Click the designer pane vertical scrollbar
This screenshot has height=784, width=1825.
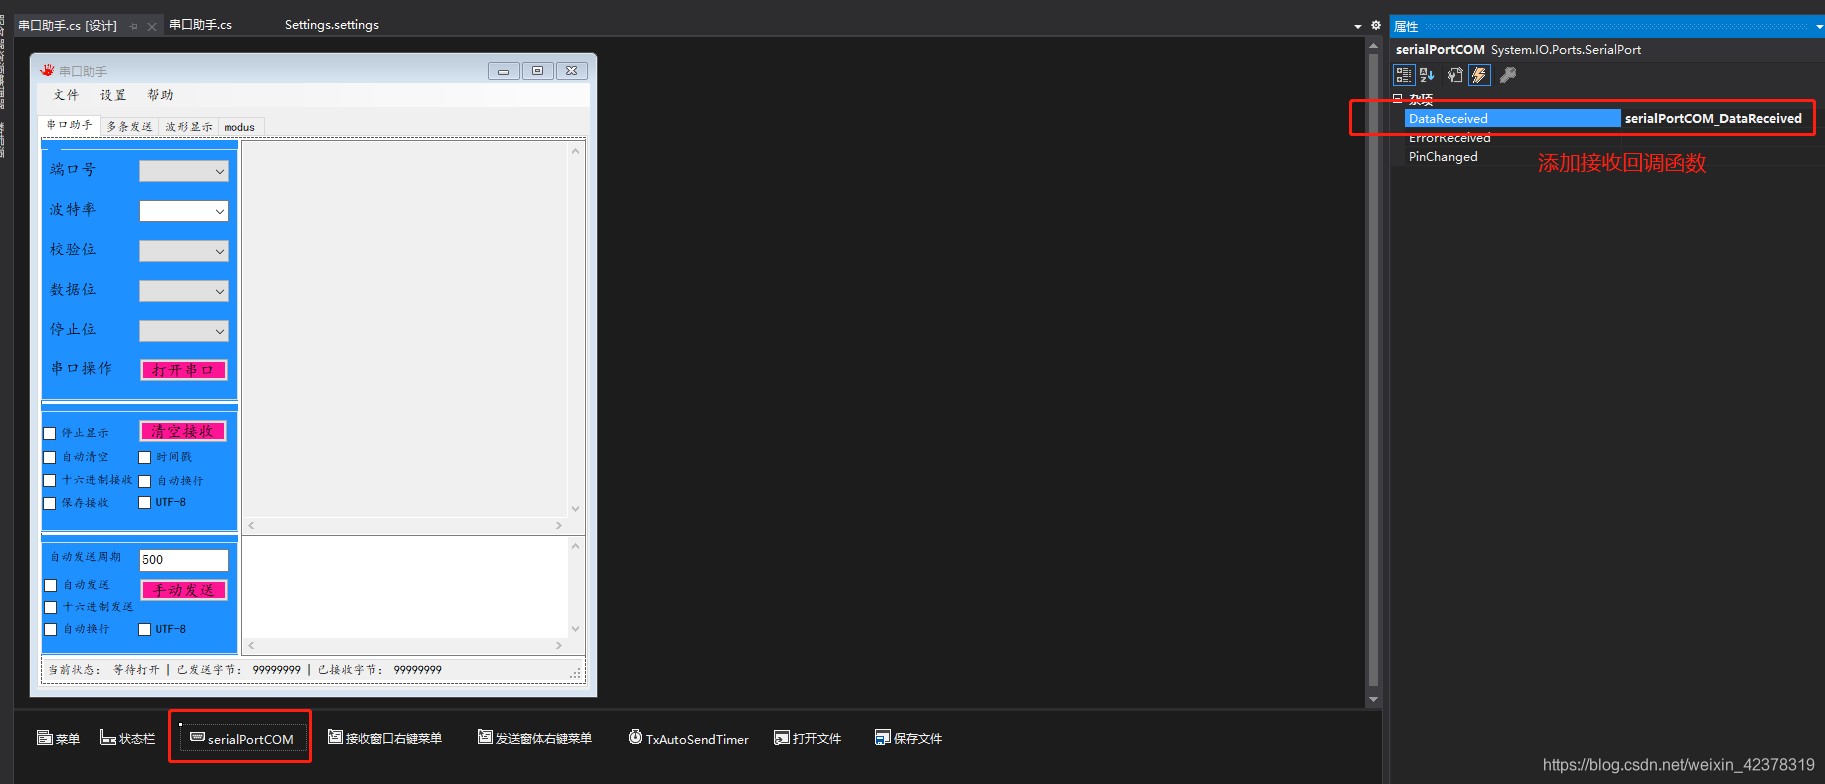click(1373, 373)
